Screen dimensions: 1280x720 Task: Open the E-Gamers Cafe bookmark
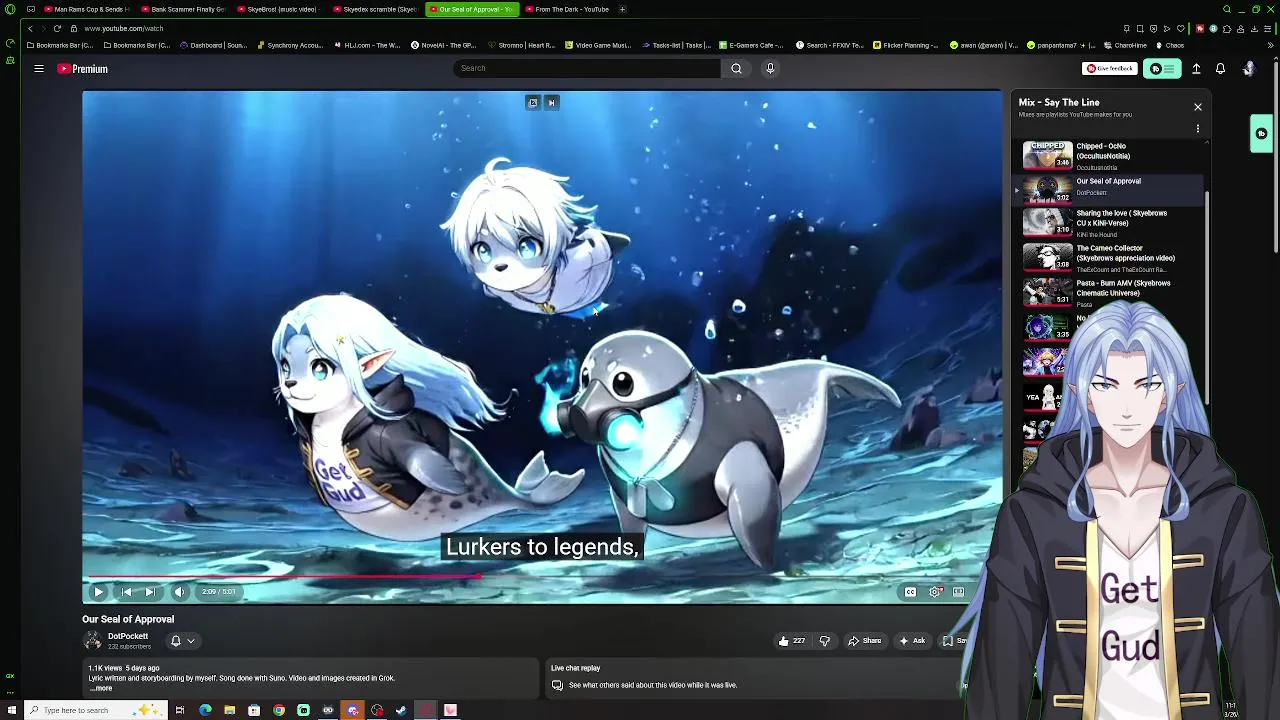[750, 45]
